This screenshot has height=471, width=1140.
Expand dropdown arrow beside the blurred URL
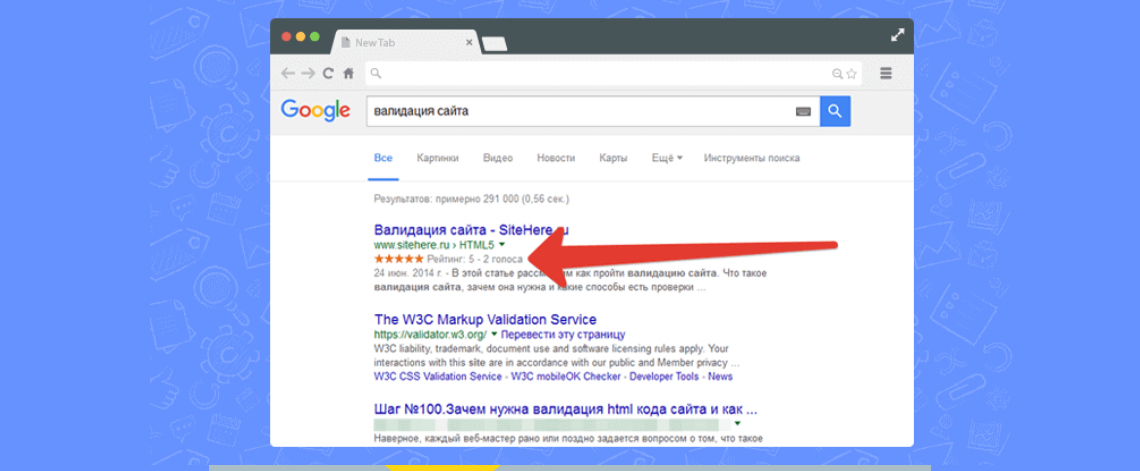[737, 423]
